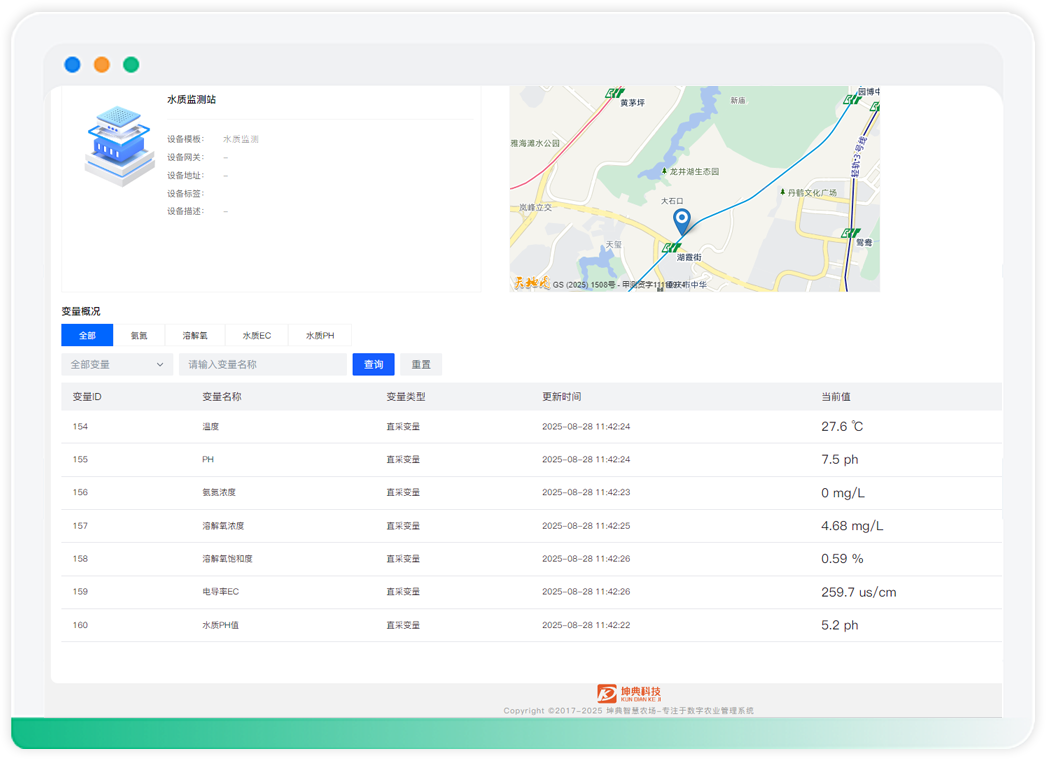The image size is (1046, 759).
Task: Switch to the 溶解氧 tab
Action: [195, 336]
